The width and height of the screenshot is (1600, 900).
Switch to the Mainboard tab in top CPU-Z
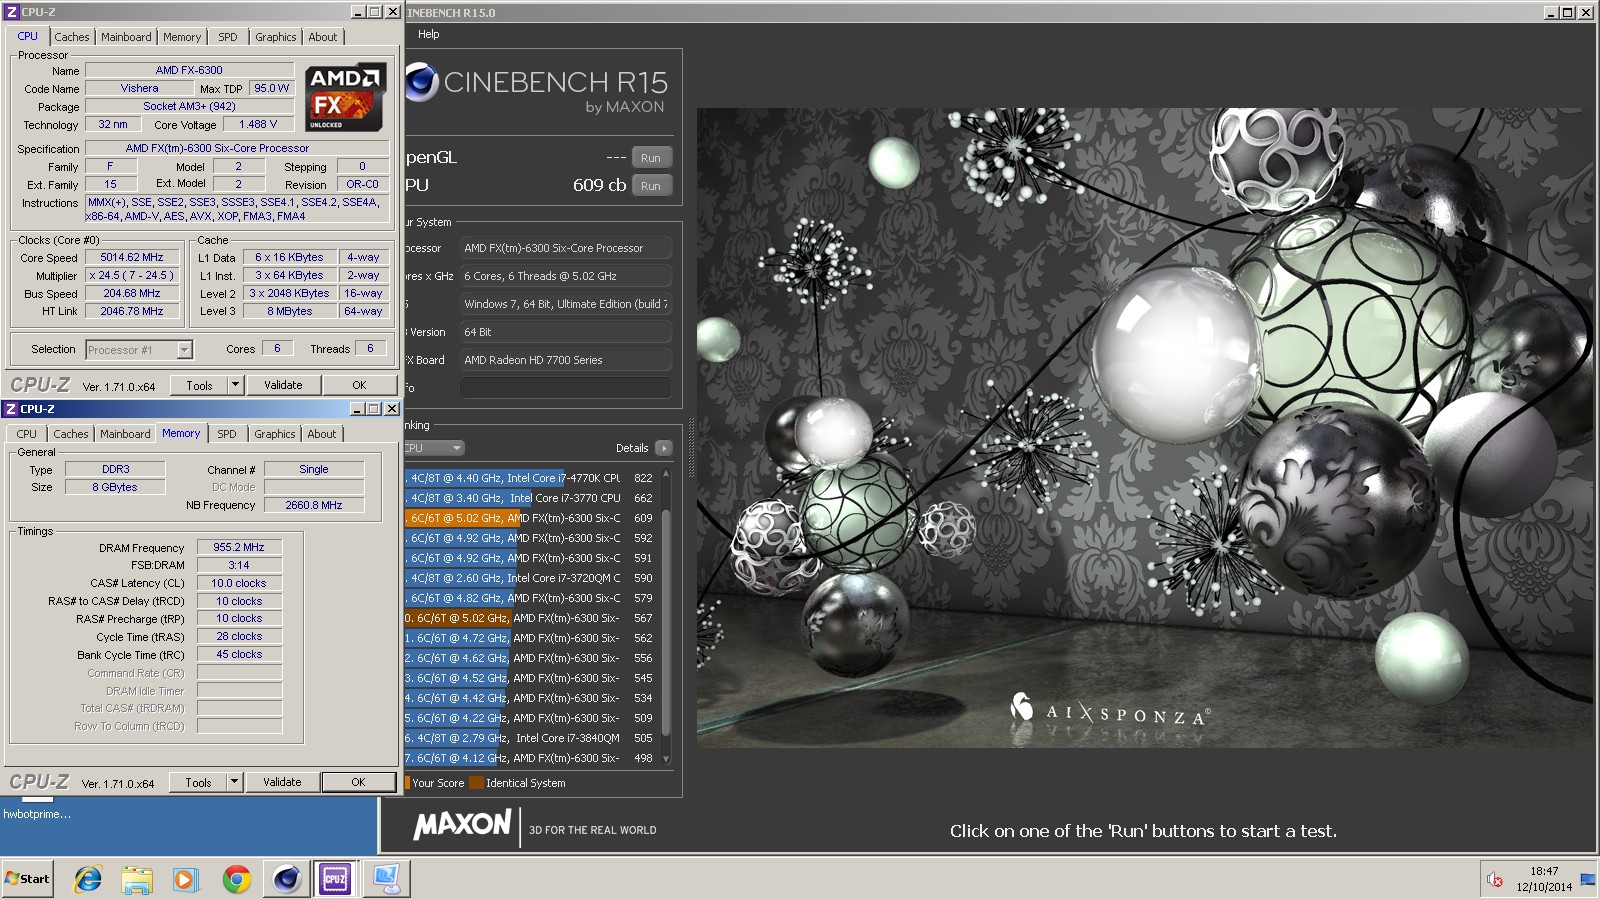(x=126, y=37)
